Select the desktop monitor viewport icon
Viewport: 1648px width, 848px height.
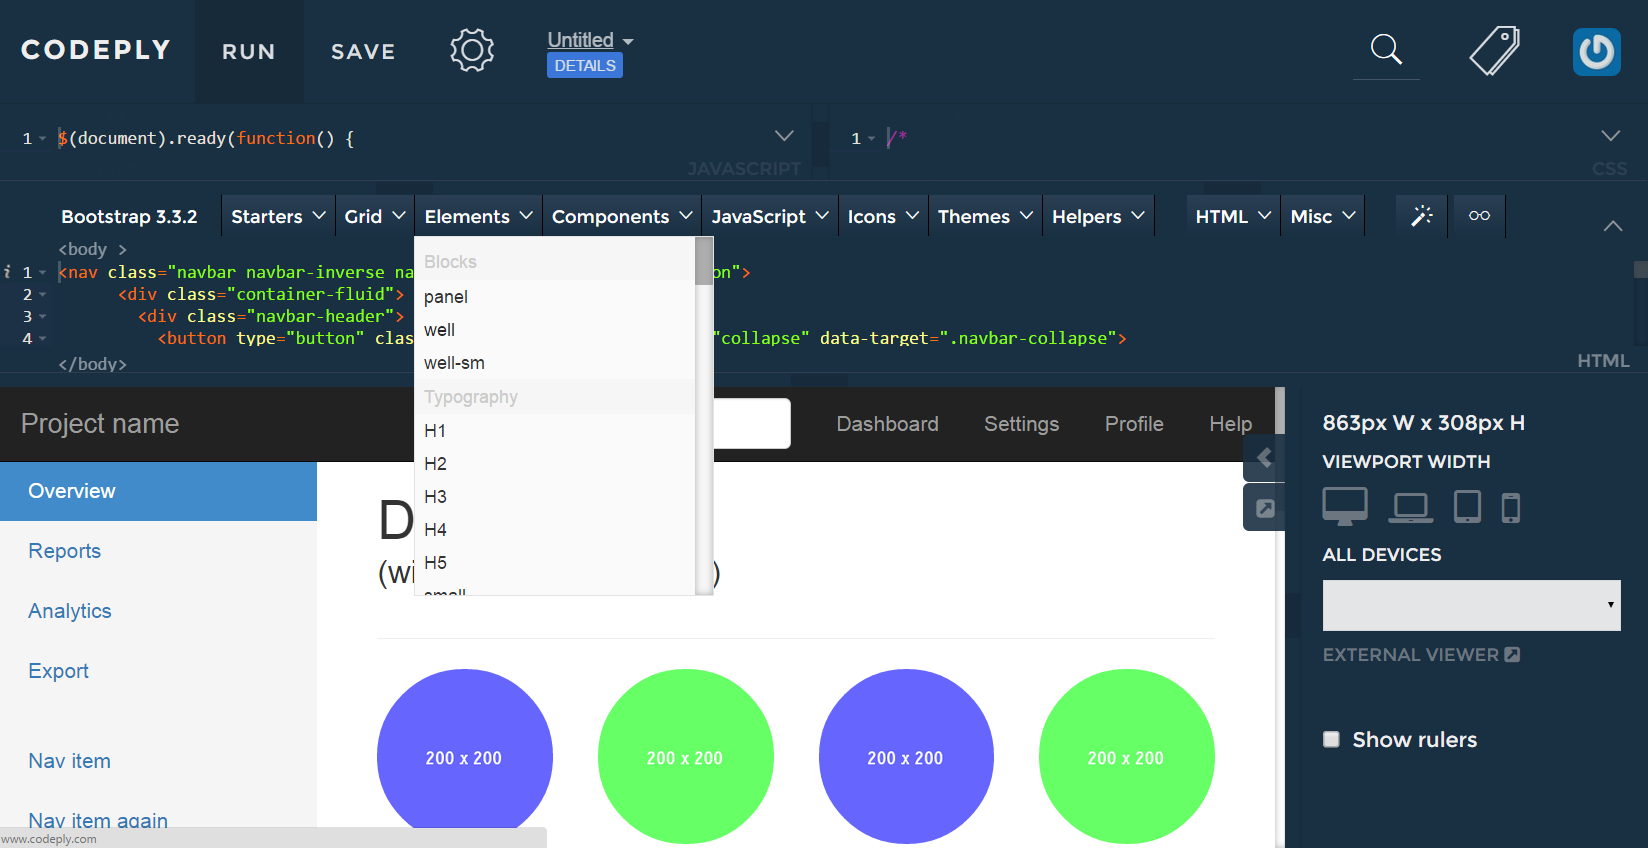pyautogui.click(x=1345, y=506)
